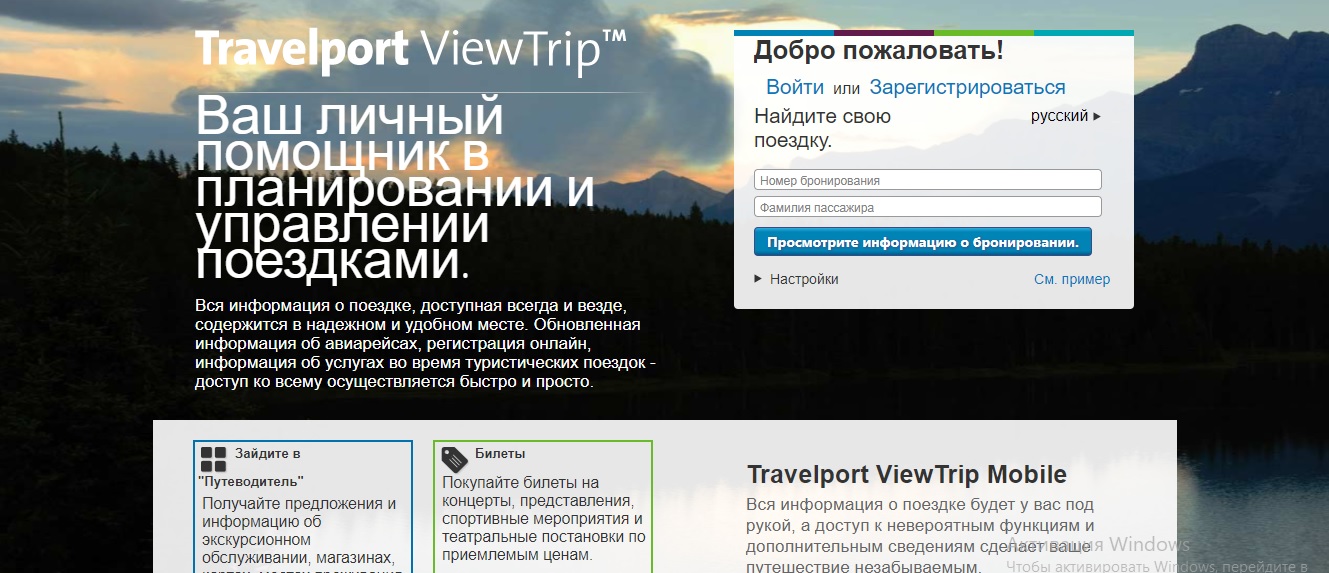The width and height of the screenshot is (1329, 573).
Task: Click the Билеты ticket tag icon
Action: tap(455, 459)
